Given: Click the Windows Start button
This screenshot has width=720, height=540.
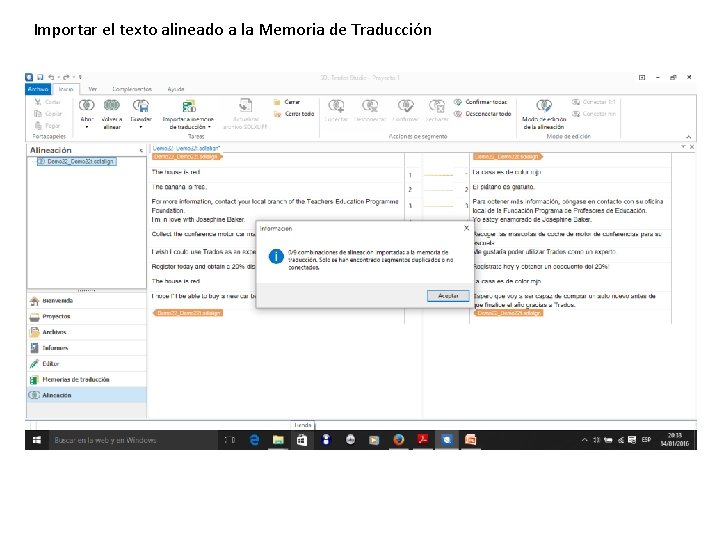Looking at the screenshot, I should (x=37, y=440).
